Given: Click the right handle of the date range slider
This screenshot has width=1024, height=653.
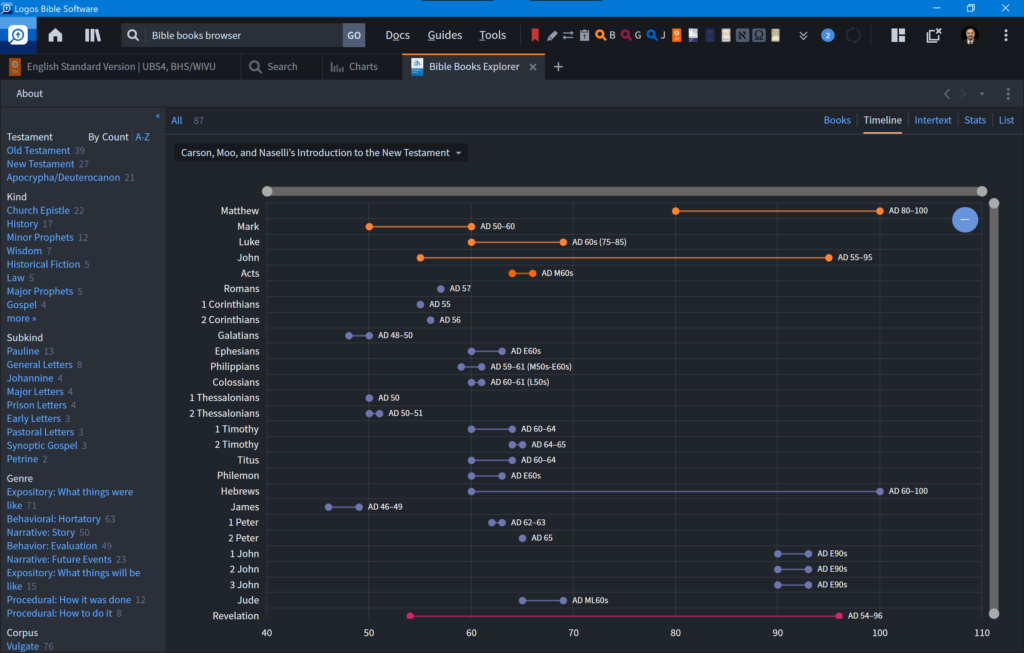Looking at the screenshot, I should tap(982, 191).
